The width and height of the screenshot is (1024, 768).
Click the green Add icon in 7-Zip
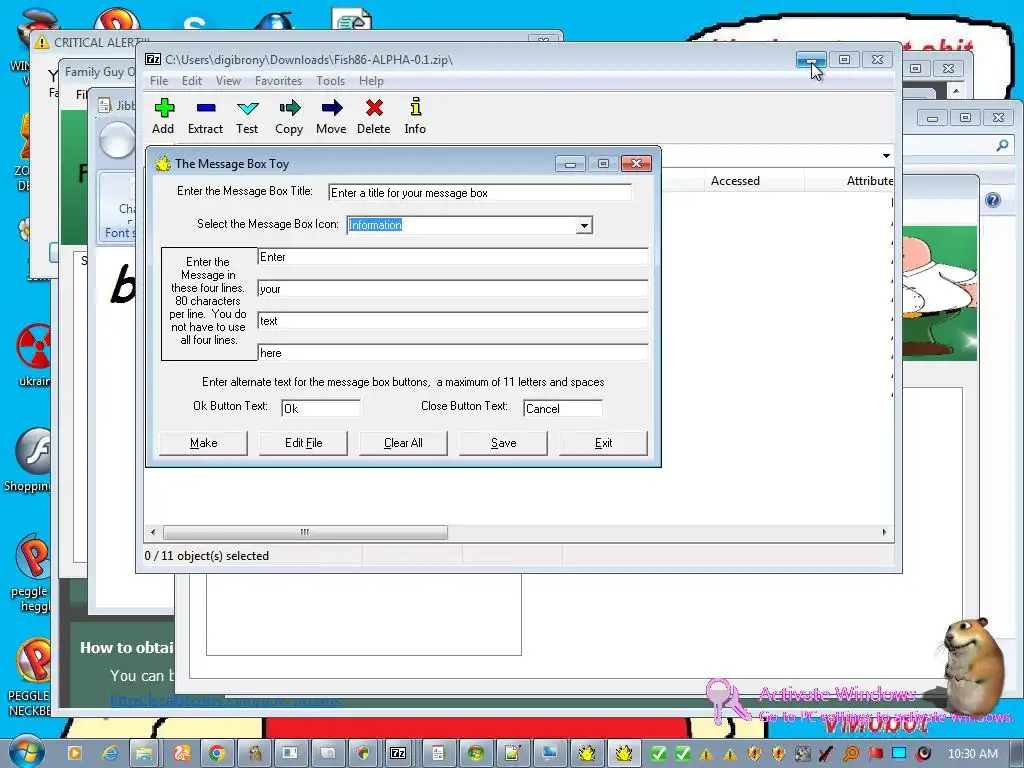[x=165, y=108]
